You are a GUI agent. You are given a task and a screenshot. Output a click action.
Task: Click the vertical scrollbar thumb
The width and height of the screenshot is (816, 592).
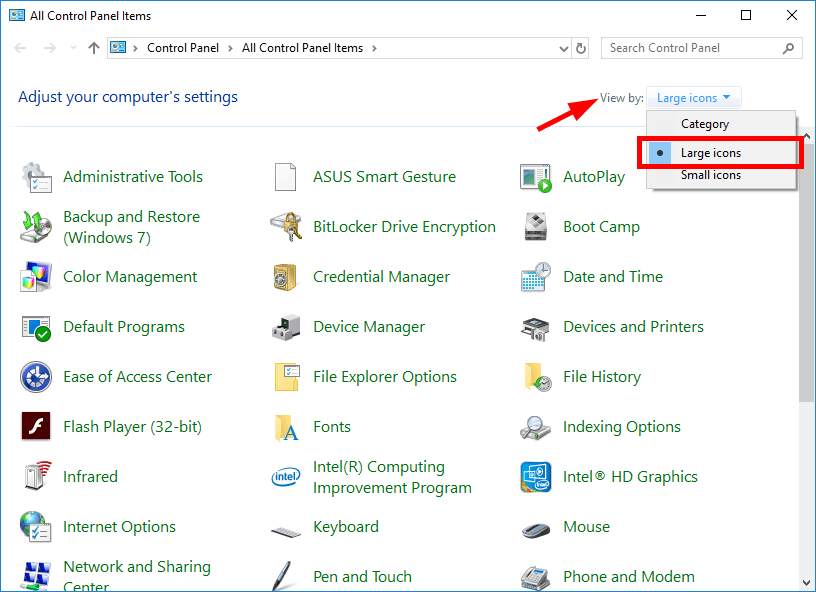[806, 271]
